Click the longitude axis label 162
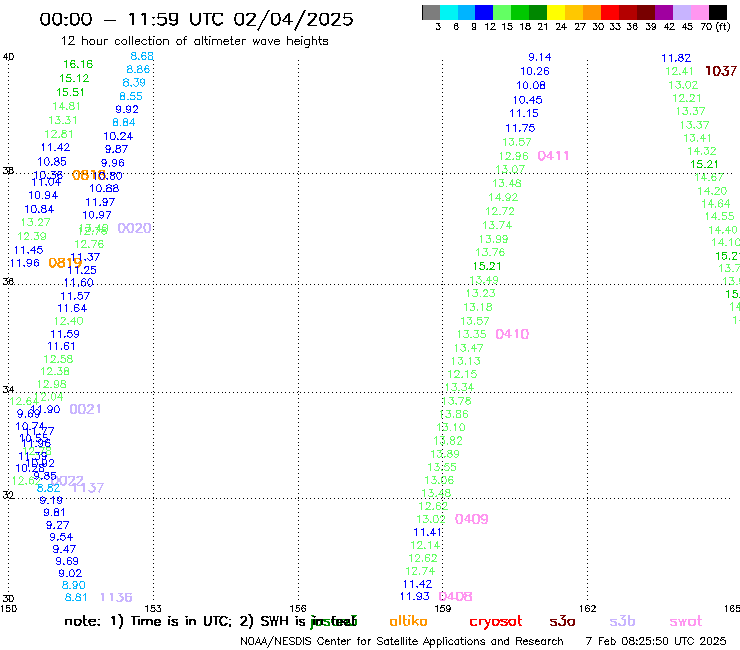This screenshot has height=650, width=740. (588, 608)
